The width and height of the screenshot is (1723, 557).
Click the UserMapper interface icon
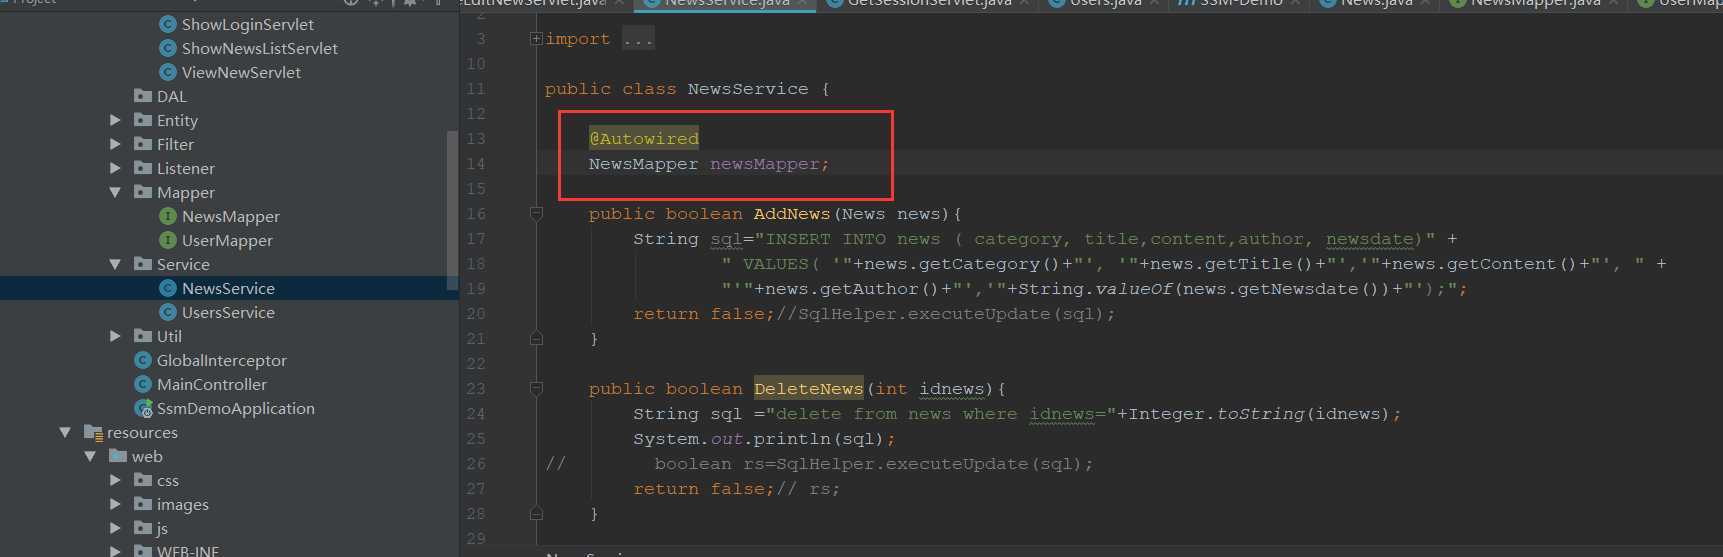point(168,240)
